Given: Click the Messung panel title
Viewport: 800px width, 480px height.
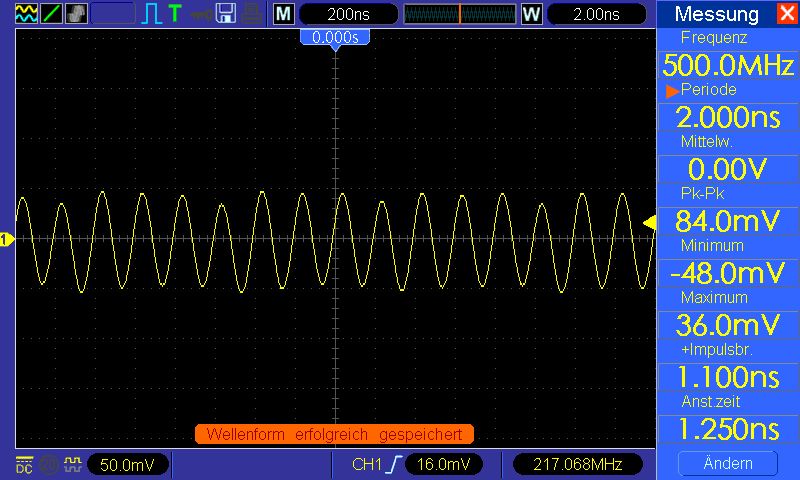Looking at the screenshot, I should (x=716, y=14).
